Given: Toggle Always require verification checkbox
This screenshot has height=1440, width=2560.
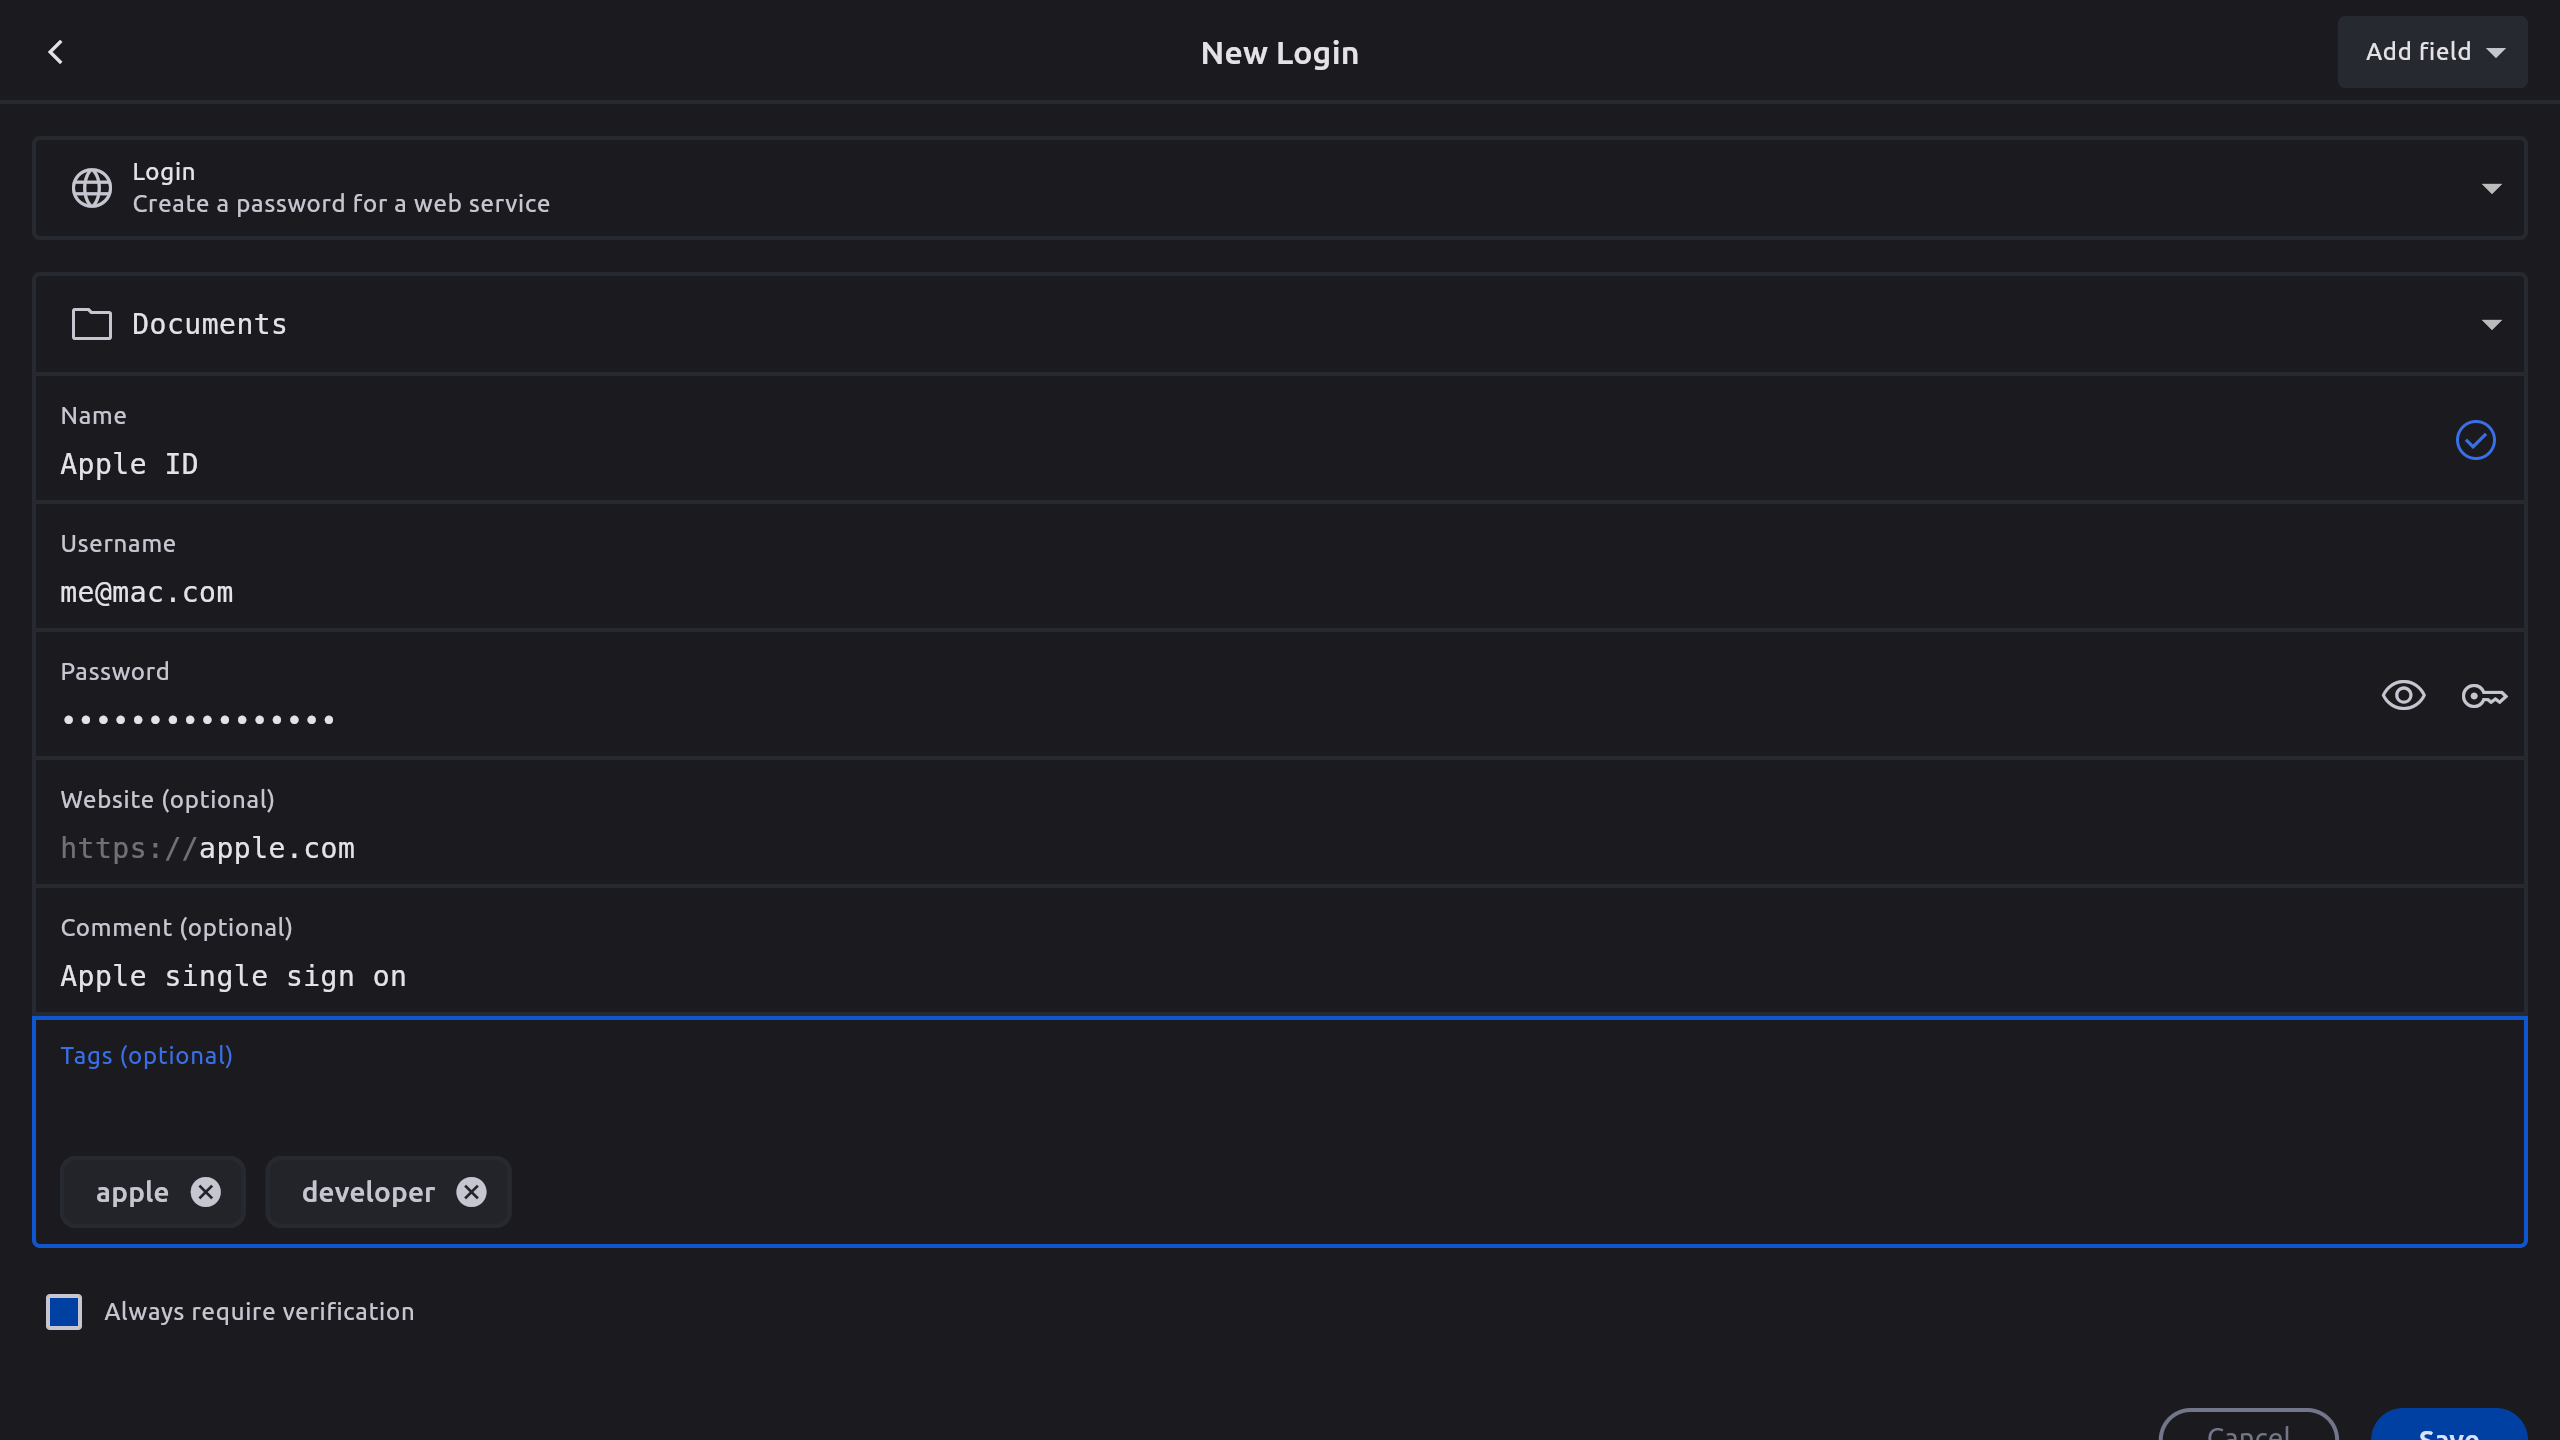Looking at the screenshot, I should click(64, 1312).
